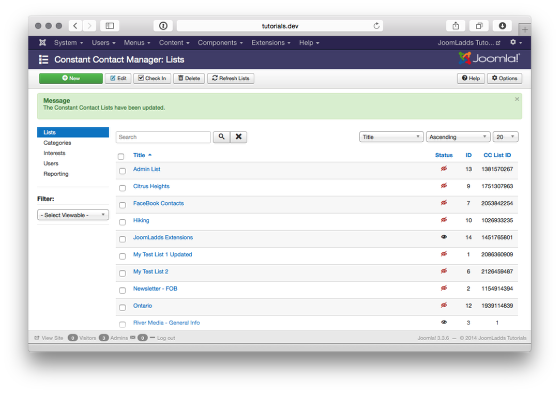
Task: Check the checkbox for JoomLadds Extensions
Action: click(122, 239)
